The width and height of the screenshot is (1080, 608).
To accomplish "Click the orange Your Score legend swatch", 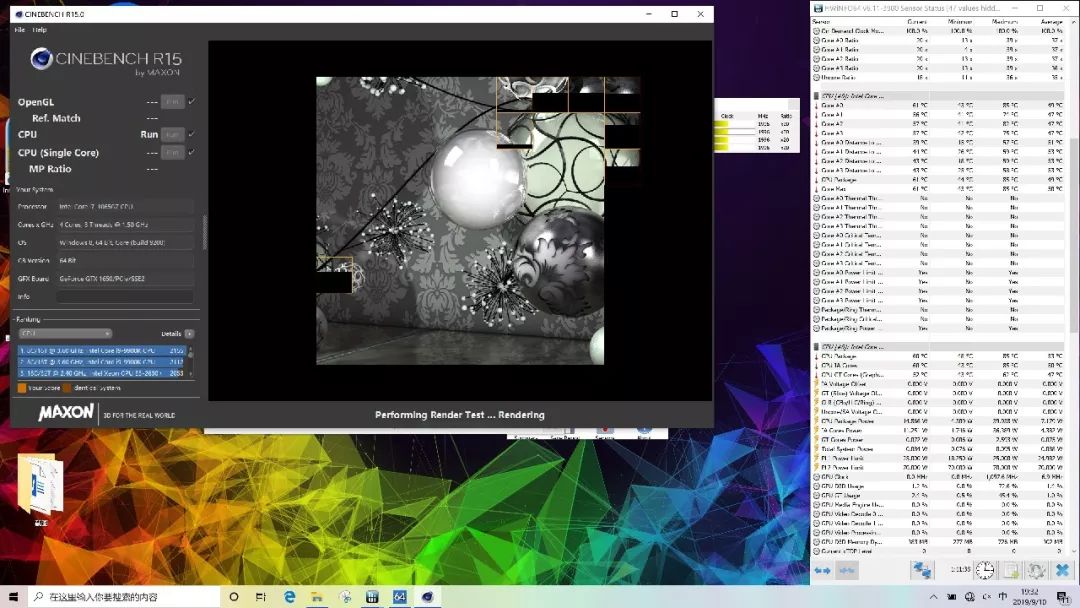I will (22, 388).
